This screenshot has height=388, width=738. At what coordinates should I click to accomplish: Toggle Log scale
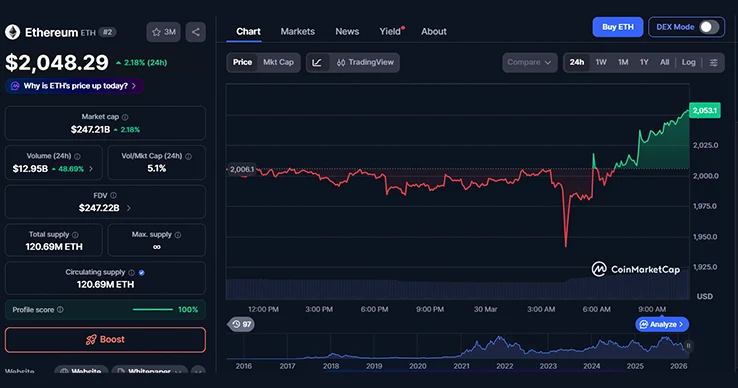689,62
